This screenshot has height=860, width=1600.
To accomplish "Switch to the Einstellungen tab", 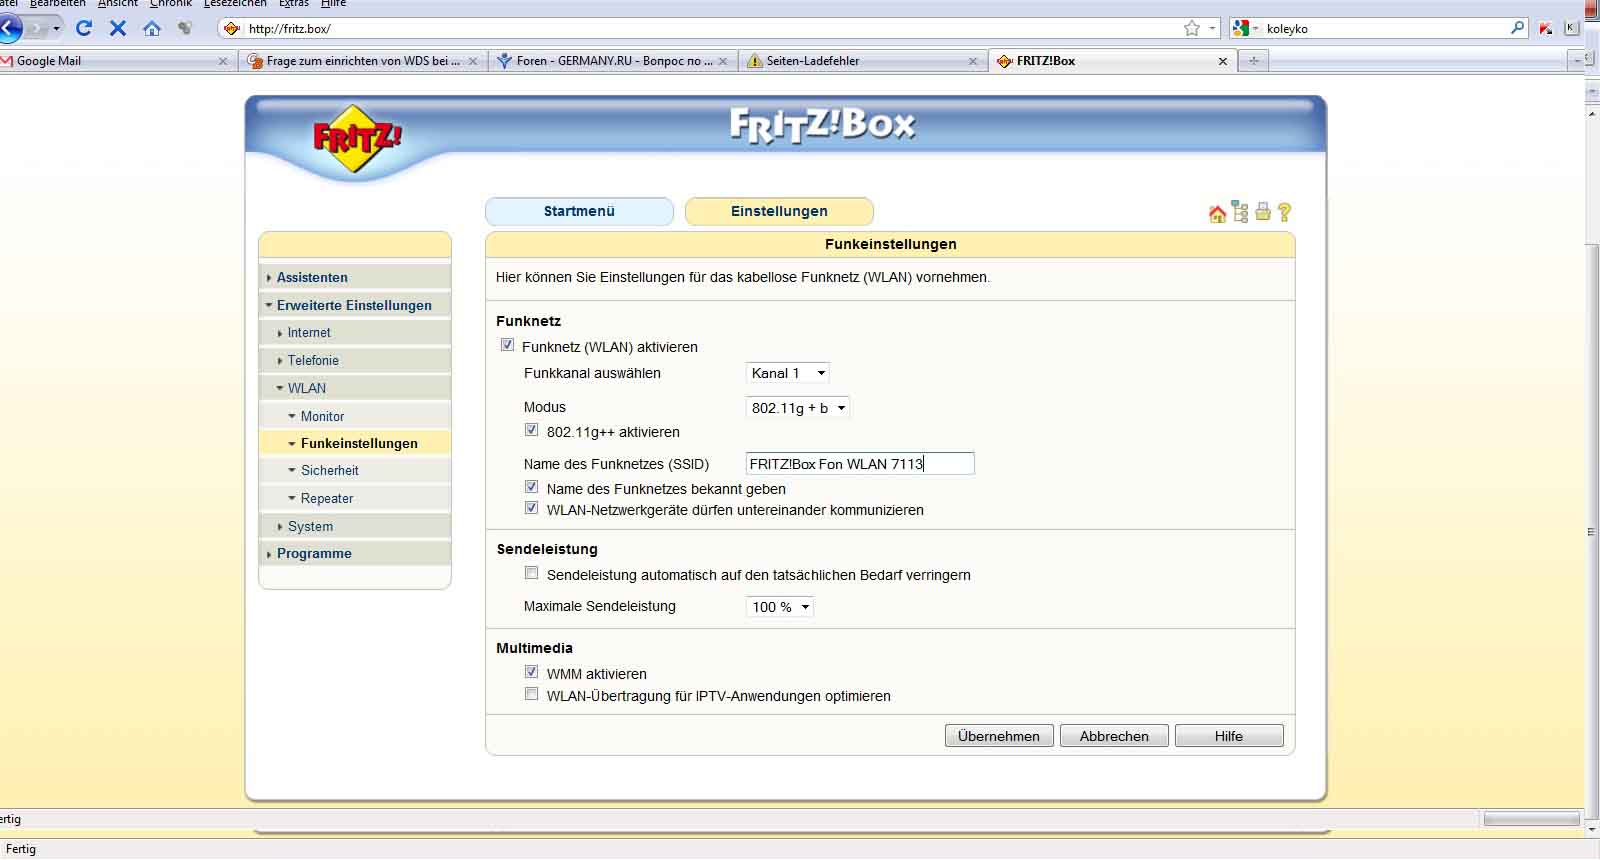I will tap(779, 211).
